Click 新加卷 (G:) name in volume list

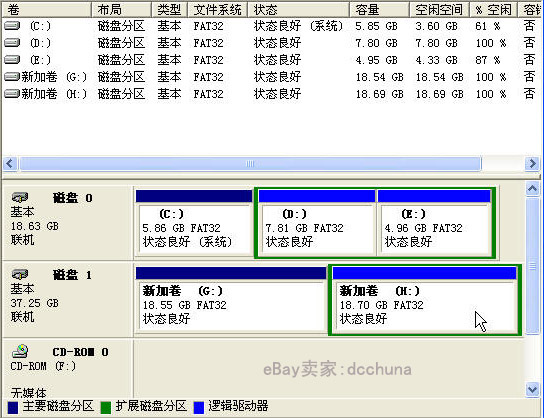54,77
